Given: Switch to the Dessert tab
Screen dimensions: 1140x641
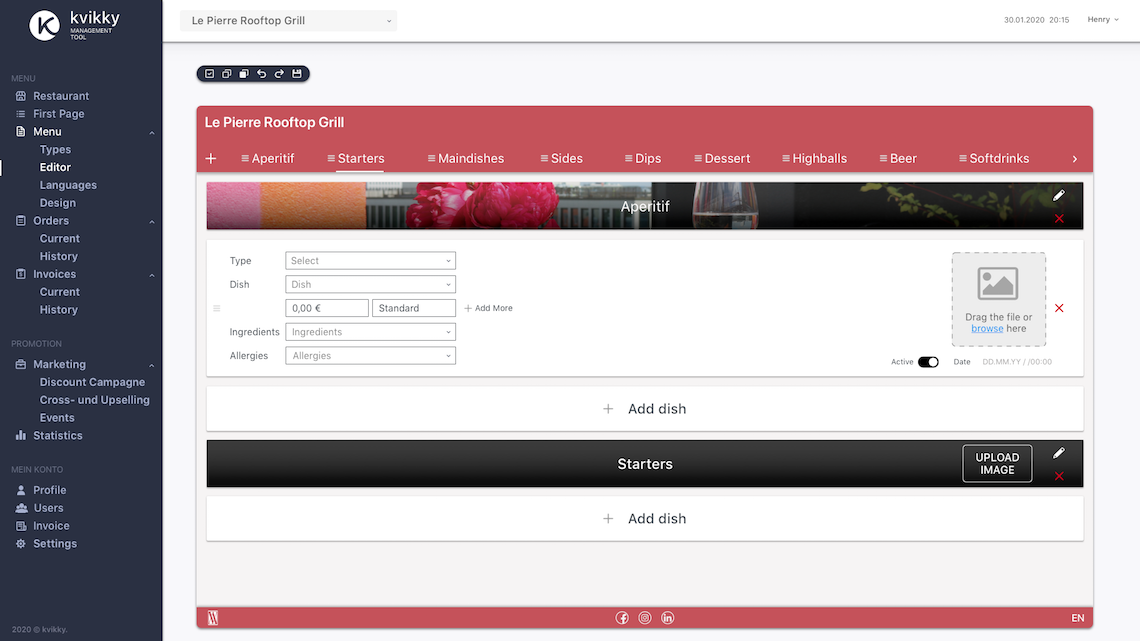Looking at the screenshot, I should click(722, 158).
